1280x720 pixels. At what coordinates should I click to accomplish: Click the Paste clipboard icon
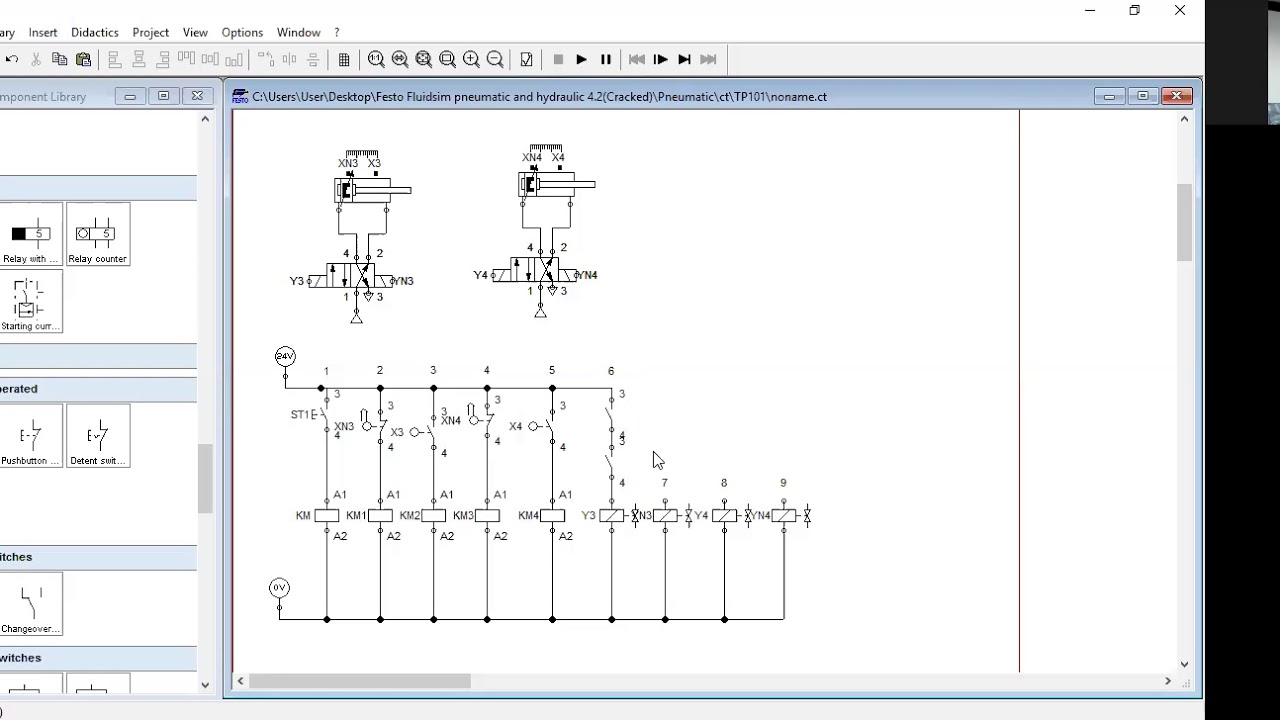(x=84, y=60)
